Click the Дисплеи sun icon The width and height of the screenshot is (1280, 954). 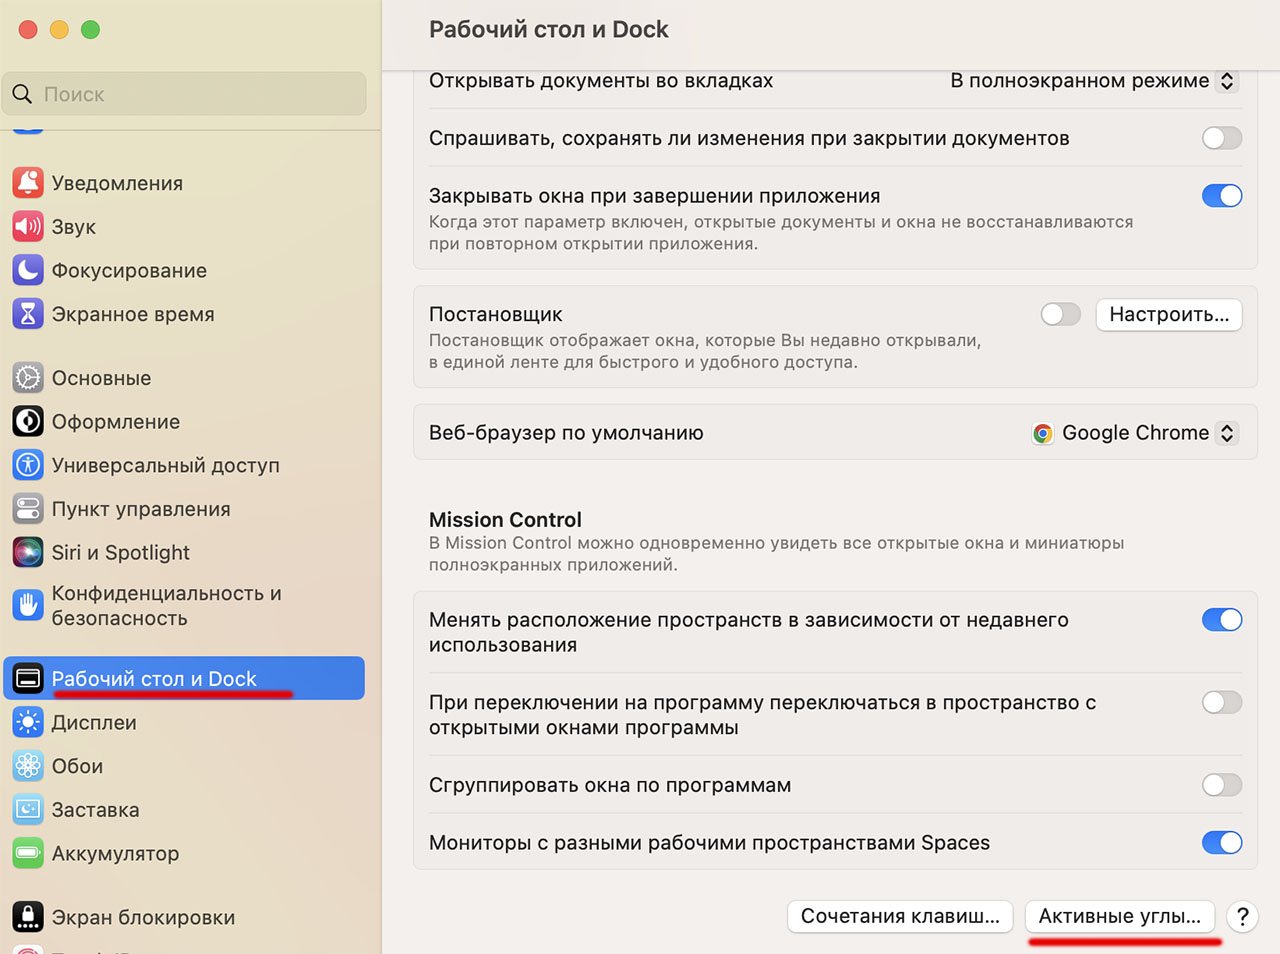(x=28, y=722)
